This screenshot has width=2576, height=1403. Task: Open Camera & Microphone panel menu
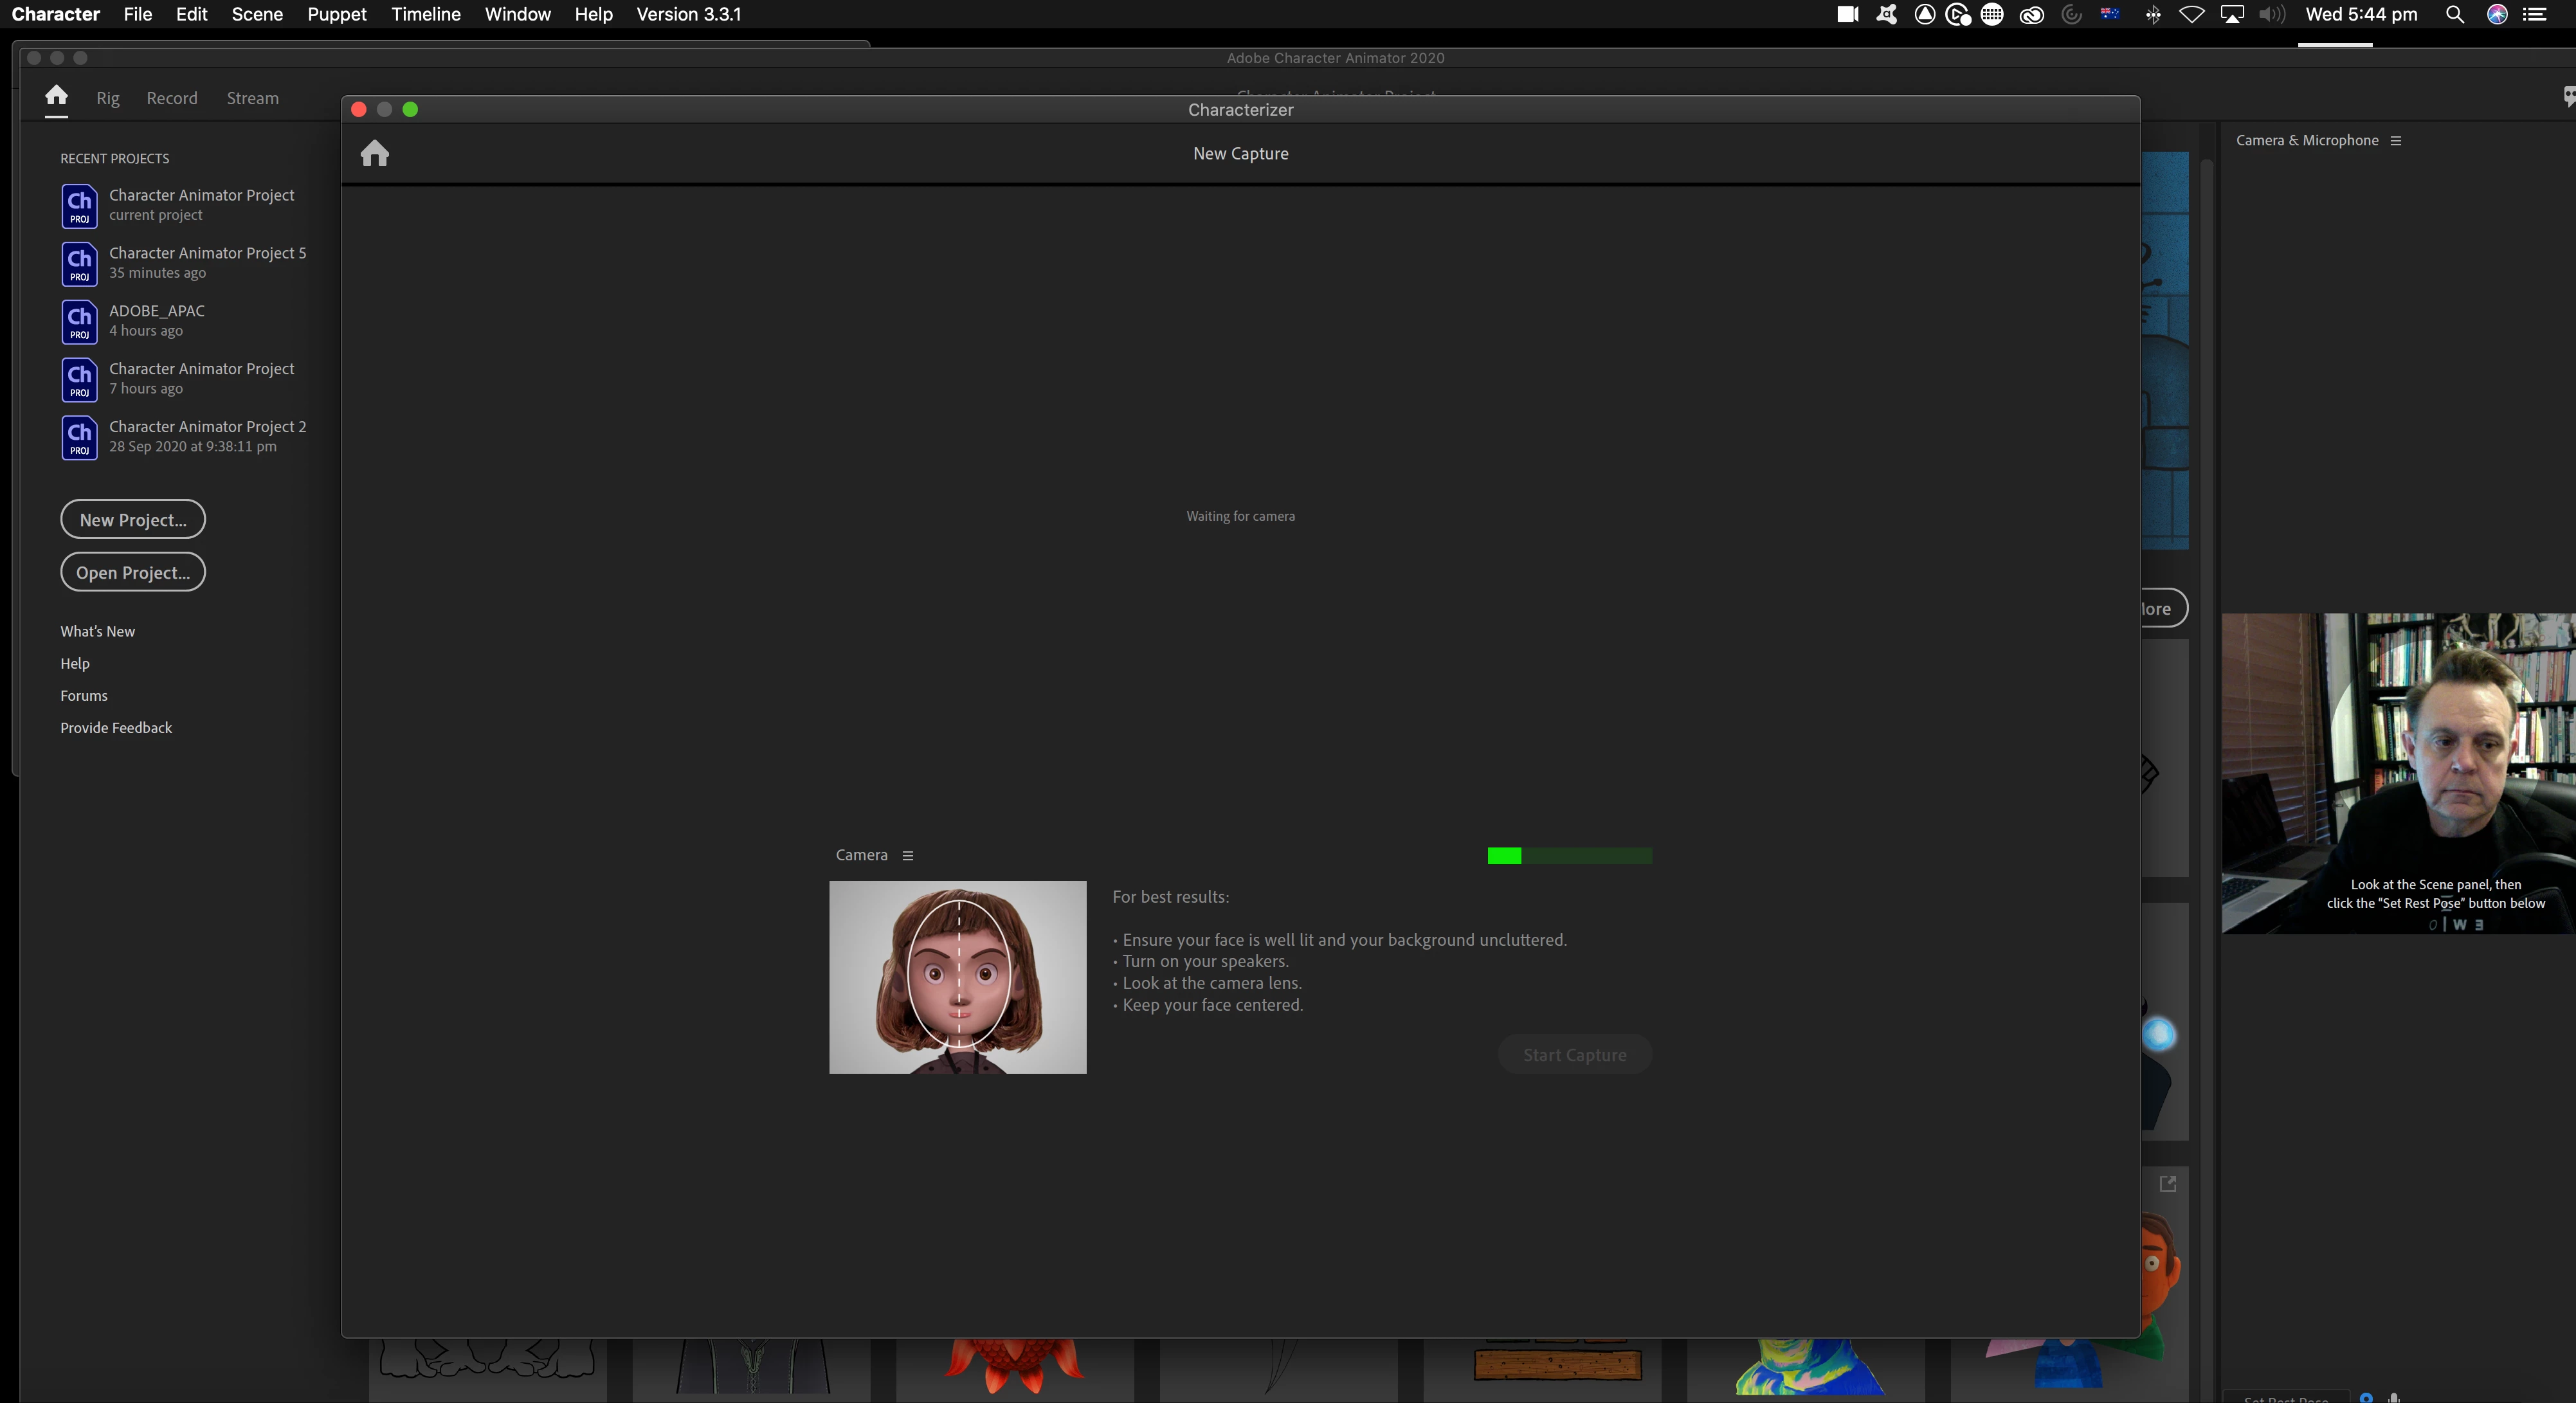(x=2396, y=141)
